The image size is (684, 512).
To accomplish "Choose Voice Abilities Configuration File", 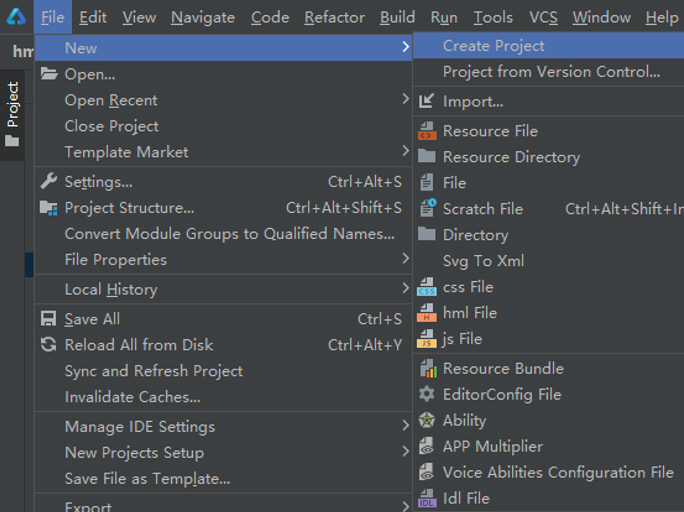I will pyautogui.click(x=558, y=472).
